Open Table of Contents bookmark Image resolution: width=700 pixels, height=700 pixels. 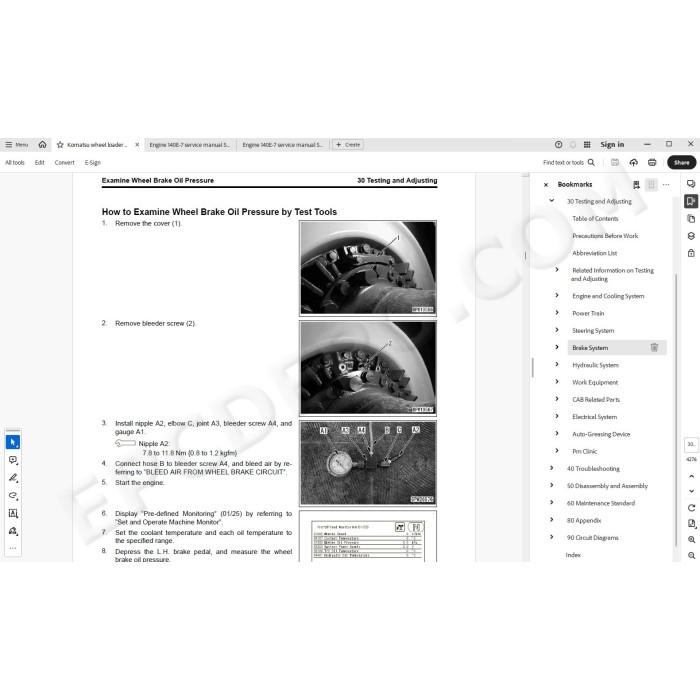tap(595, 219)
